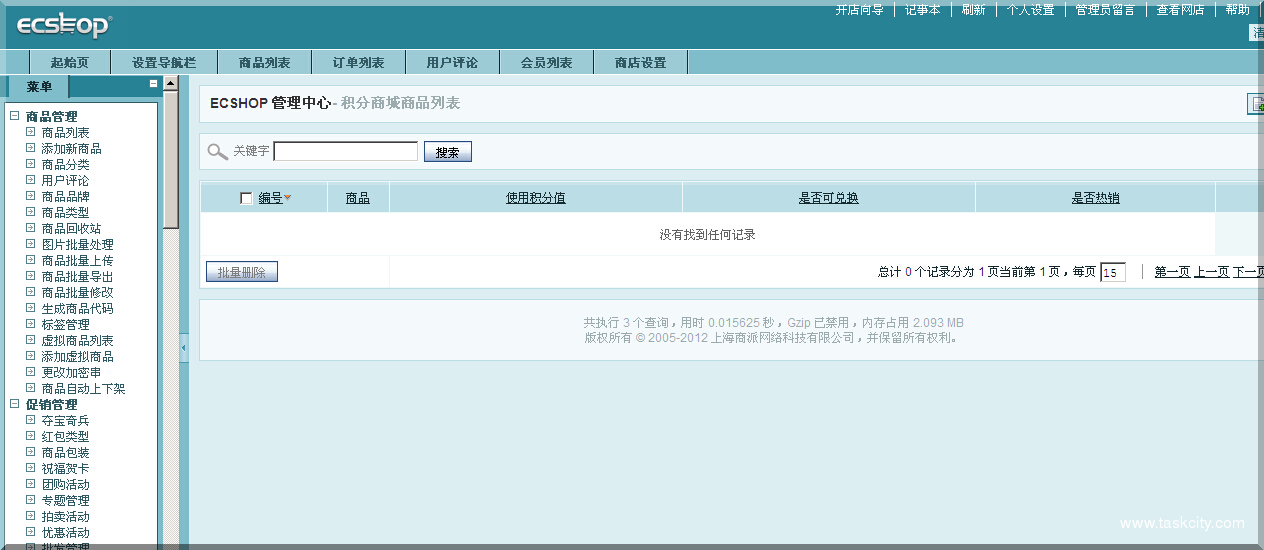Click the sidebar scrollbar up arrow
The height and width of the screenshot is (550, 1264).
tap(171, 84)
